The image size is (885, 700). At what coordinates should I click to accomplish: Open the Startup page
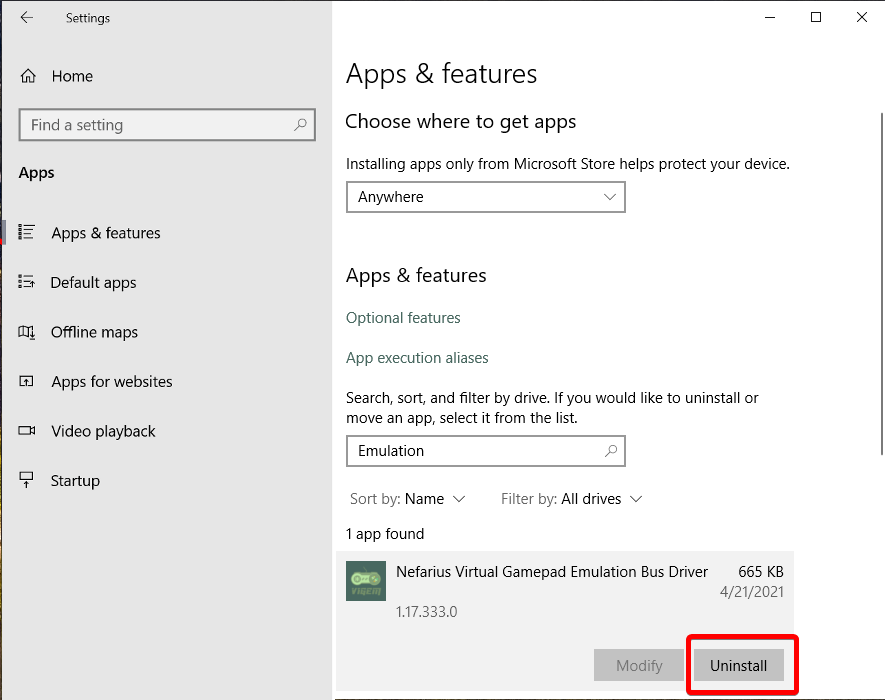click(75, 481)
